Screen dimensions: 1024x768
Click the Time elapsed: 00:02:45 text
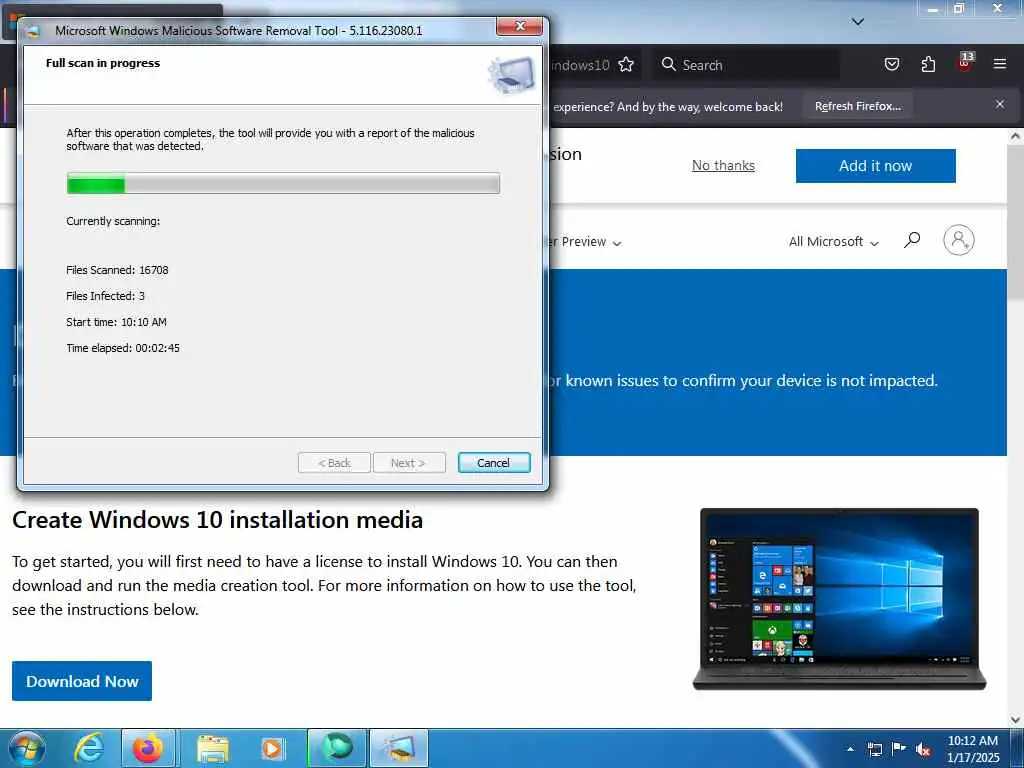point(123,348)
